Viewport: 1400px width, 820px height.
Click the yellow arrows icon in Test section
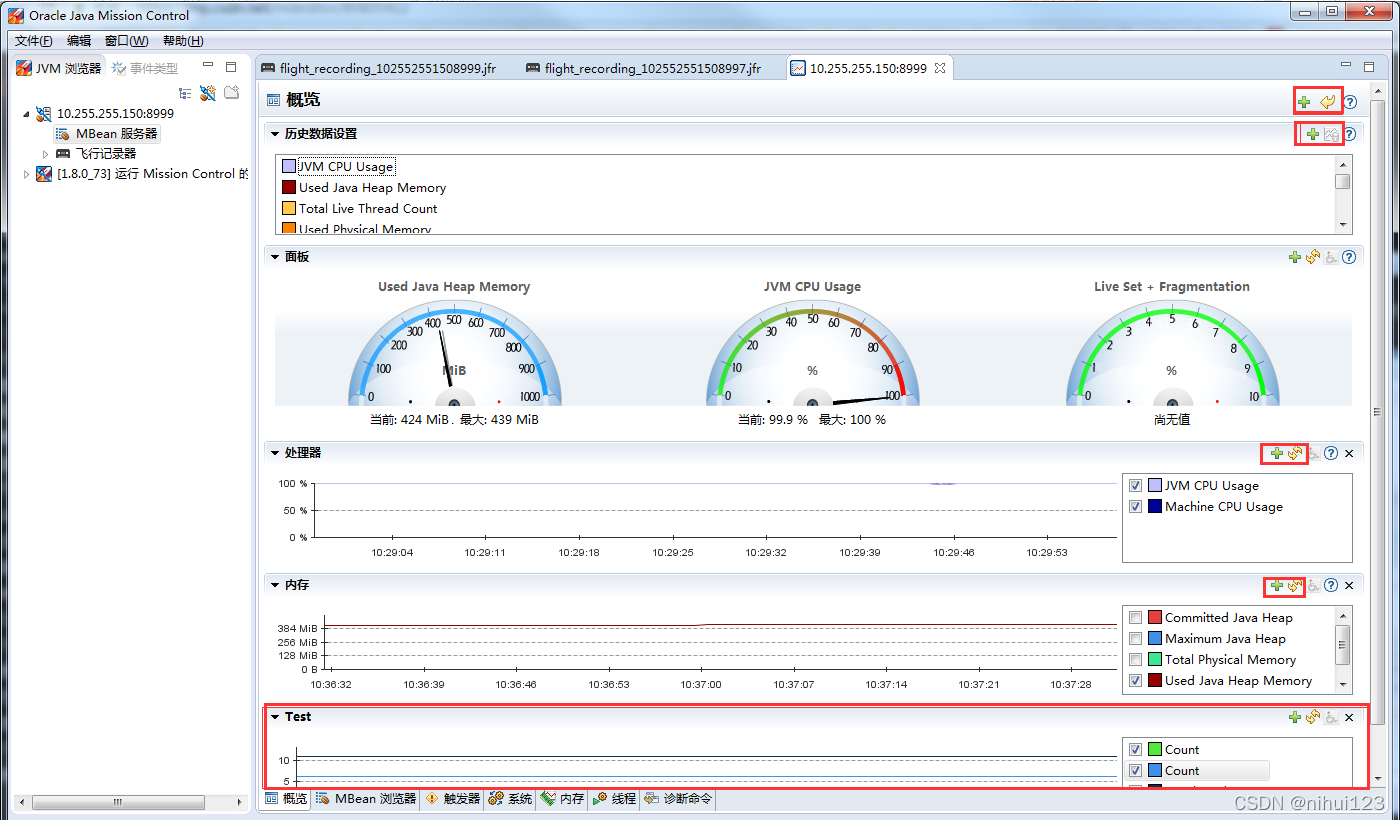(x=1313, y=717)
